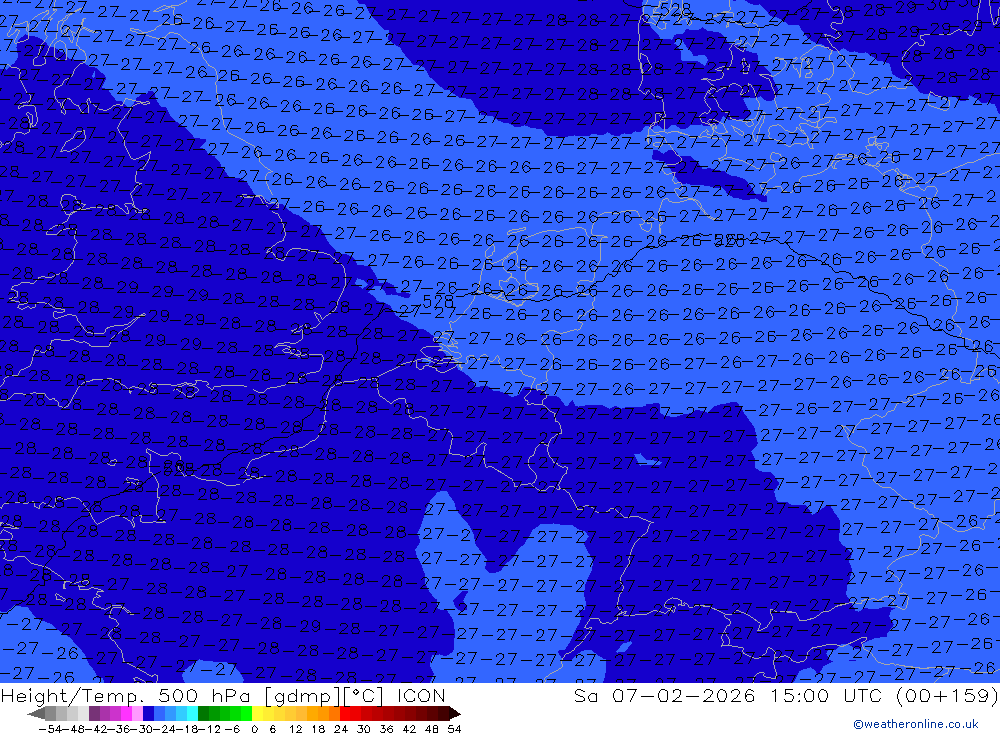Click the '0' legend scale value
This screenshot has width=1000, height=733.
click(254, 729)
